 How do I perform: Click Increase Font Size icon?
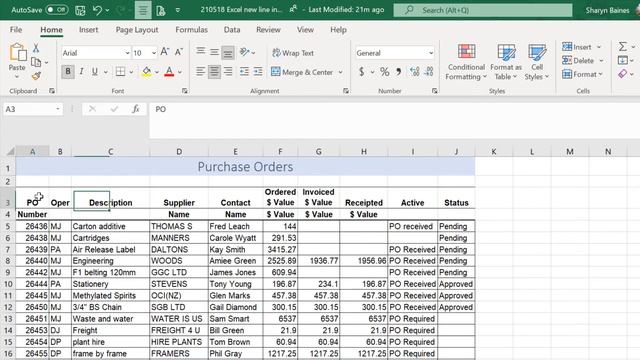pyautogui.click(x=165, y=52)
